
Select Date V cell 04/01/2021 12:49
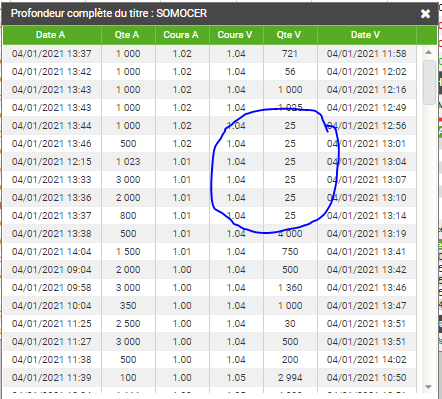pyautogui.click(x=367, y=108)
